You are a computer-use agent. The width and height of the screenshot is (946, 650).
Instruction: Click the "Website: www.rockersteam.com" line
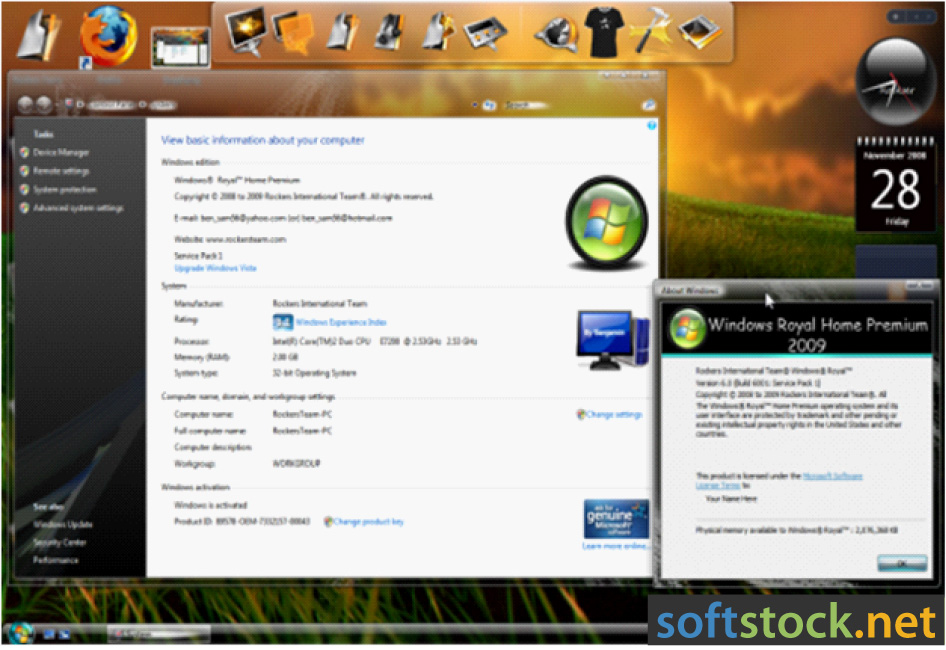click(x=230, y=240)
